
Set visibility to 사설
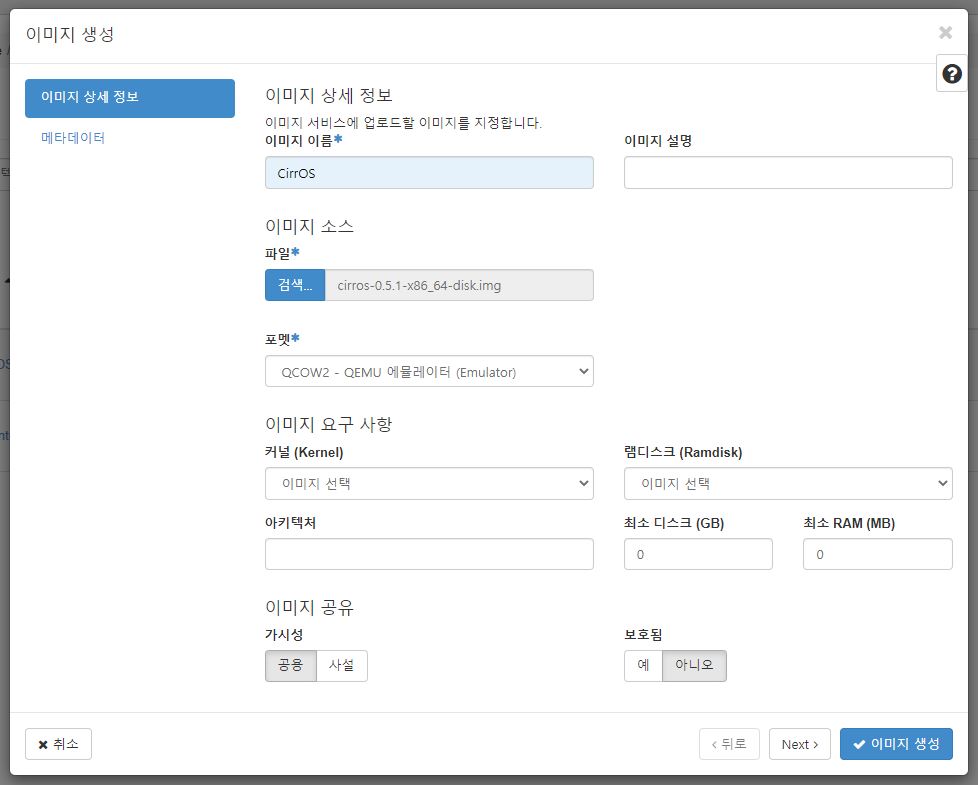click(x=342, y=666)
